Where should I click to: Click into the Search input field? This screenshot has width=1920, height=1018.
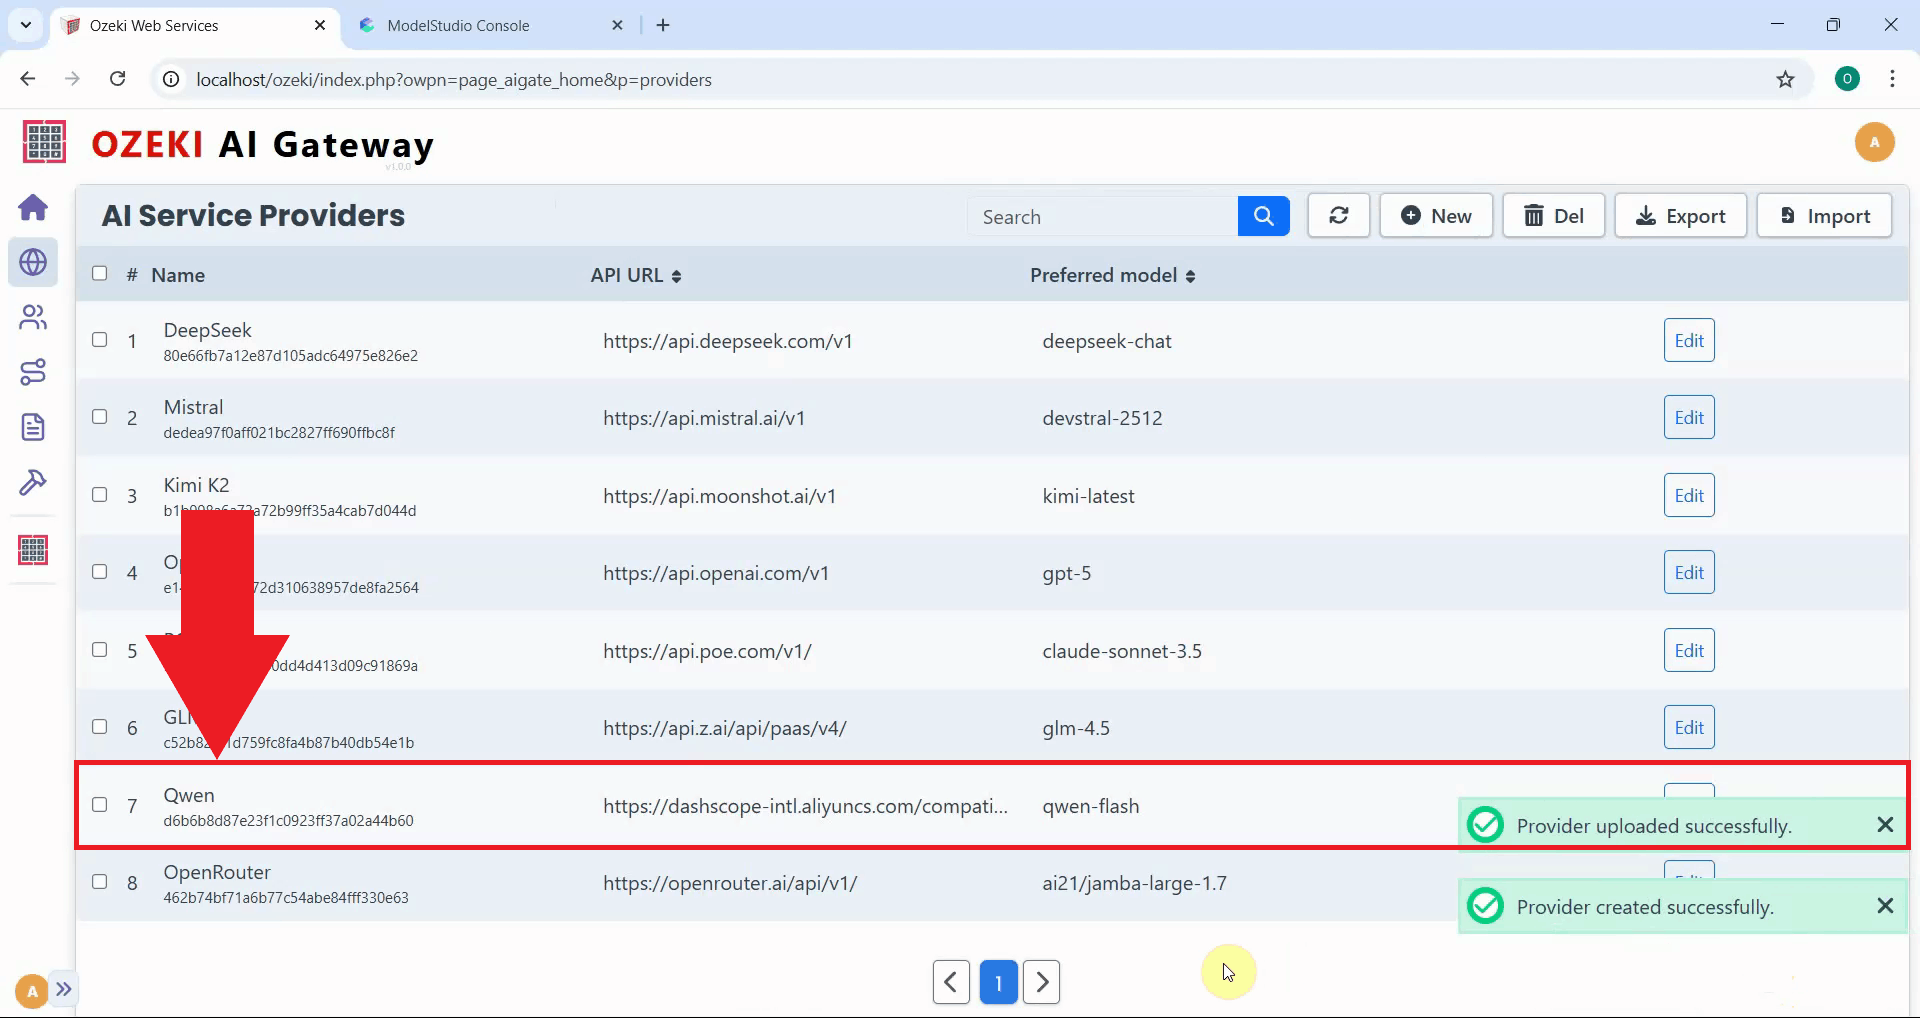[x=1102, y=217]
